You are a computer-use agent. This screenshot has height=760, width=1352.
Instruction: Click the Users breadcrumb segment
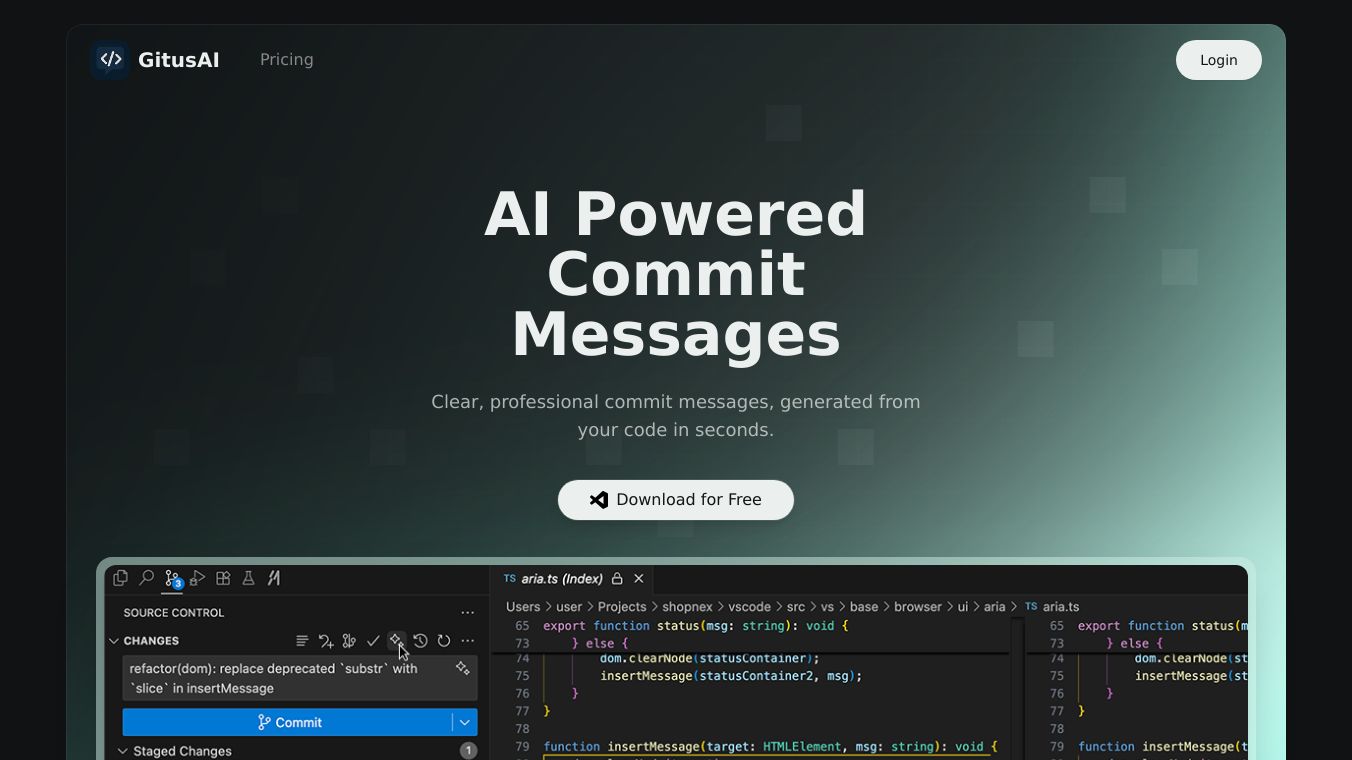[523, 607]
